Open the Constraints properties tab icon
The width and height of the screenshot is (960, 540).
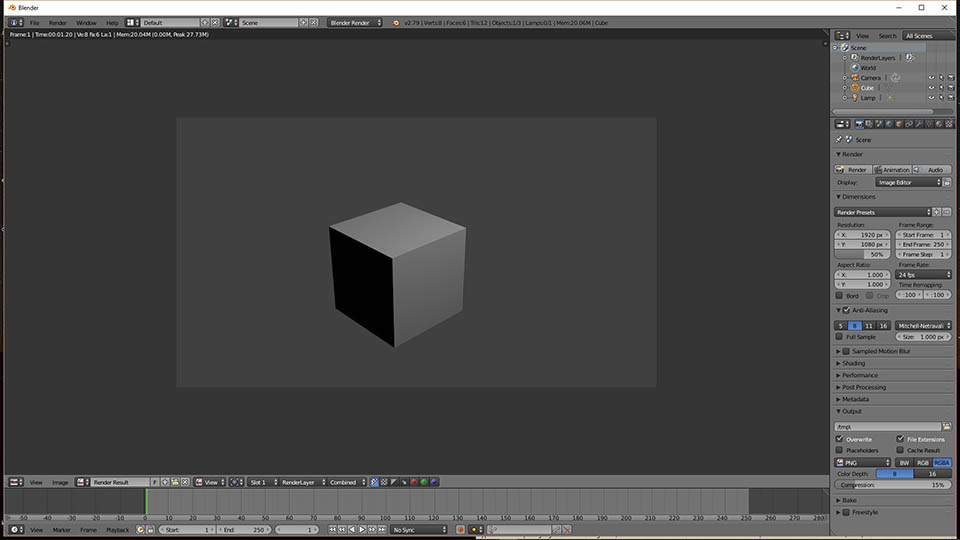[909, 124]
